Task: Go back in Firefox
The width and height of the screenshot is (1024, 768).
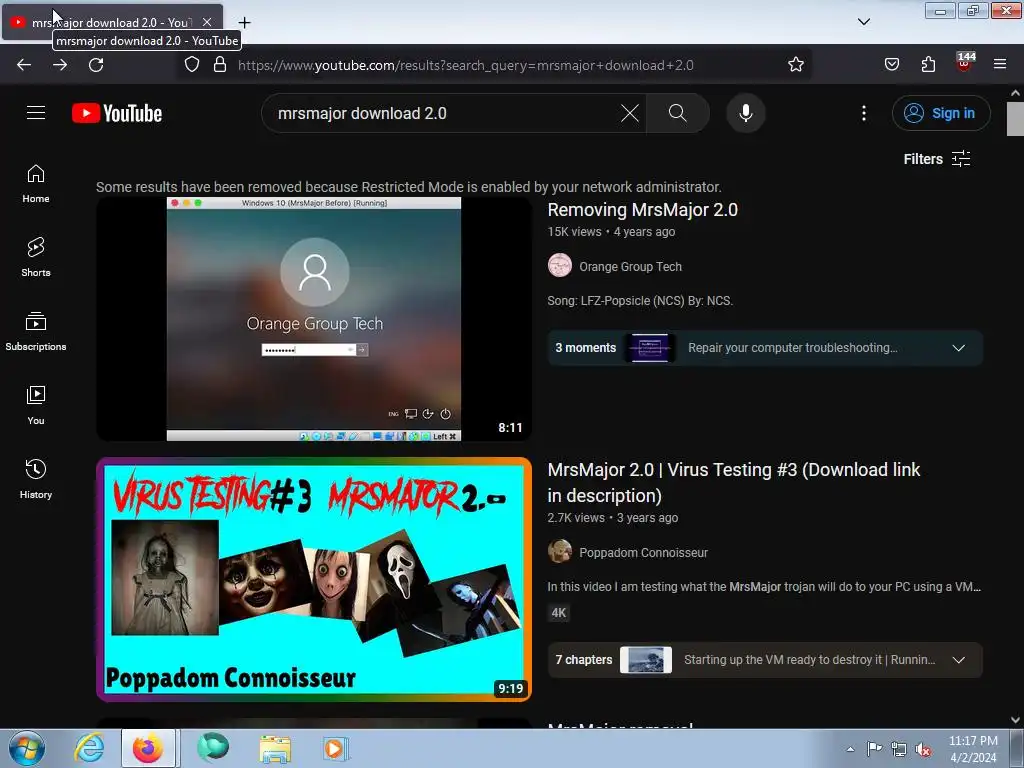Action: [x=24, y=65]
